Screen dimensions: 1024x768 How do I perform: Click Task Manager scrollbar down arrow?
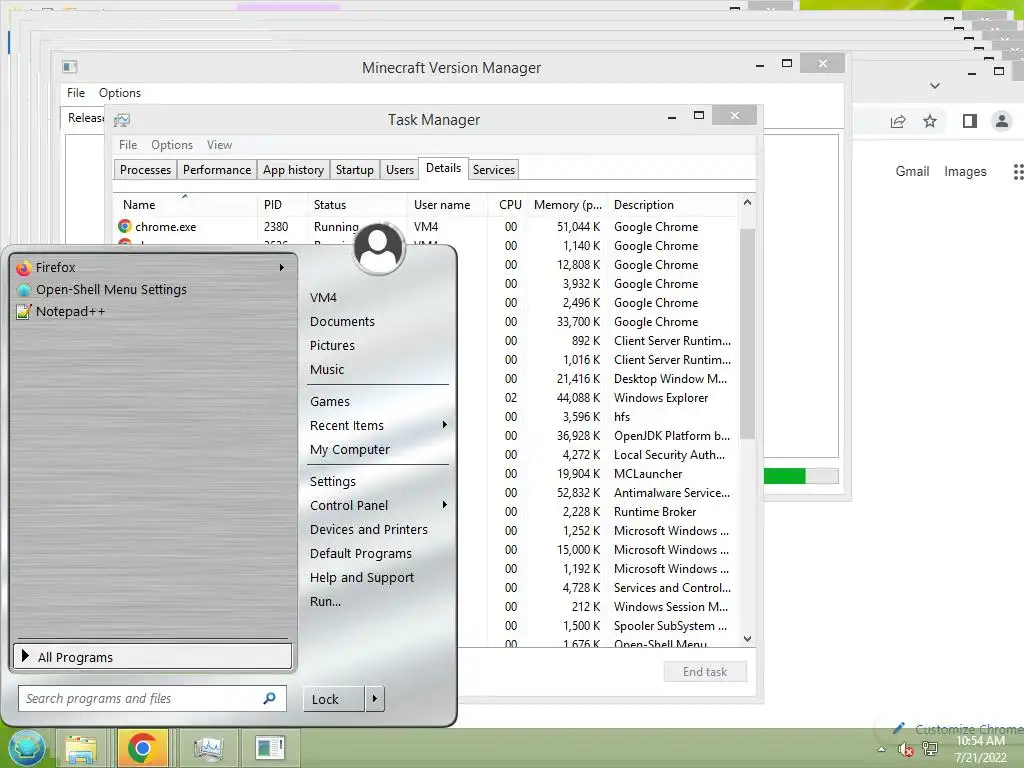[x=748, y=639]
